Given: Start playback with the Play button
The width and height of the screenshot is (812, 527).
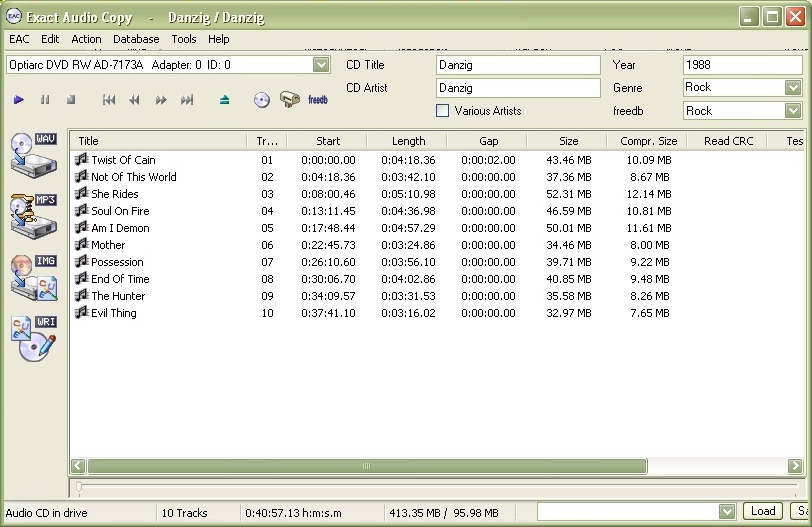Looking at the screenshot, I should (x=19, y=99).
